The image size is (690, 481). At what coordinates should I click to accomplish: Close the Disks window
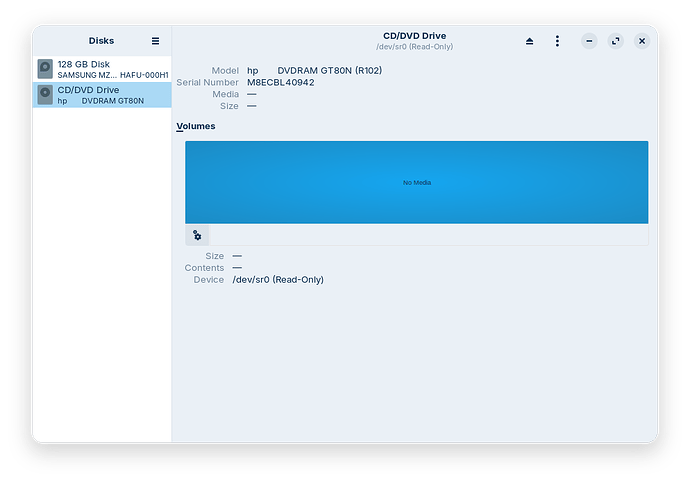tap(642, 41)
